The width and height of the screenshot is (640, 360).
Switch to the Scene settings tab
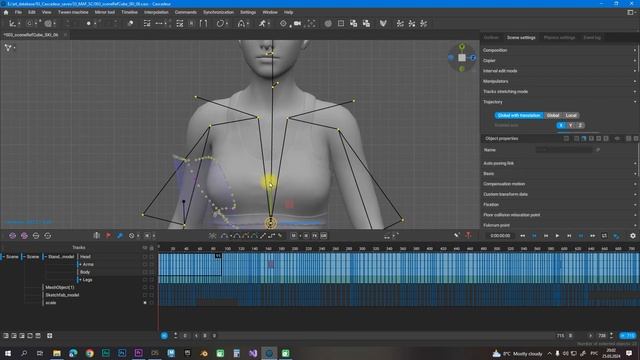point(521,38)
